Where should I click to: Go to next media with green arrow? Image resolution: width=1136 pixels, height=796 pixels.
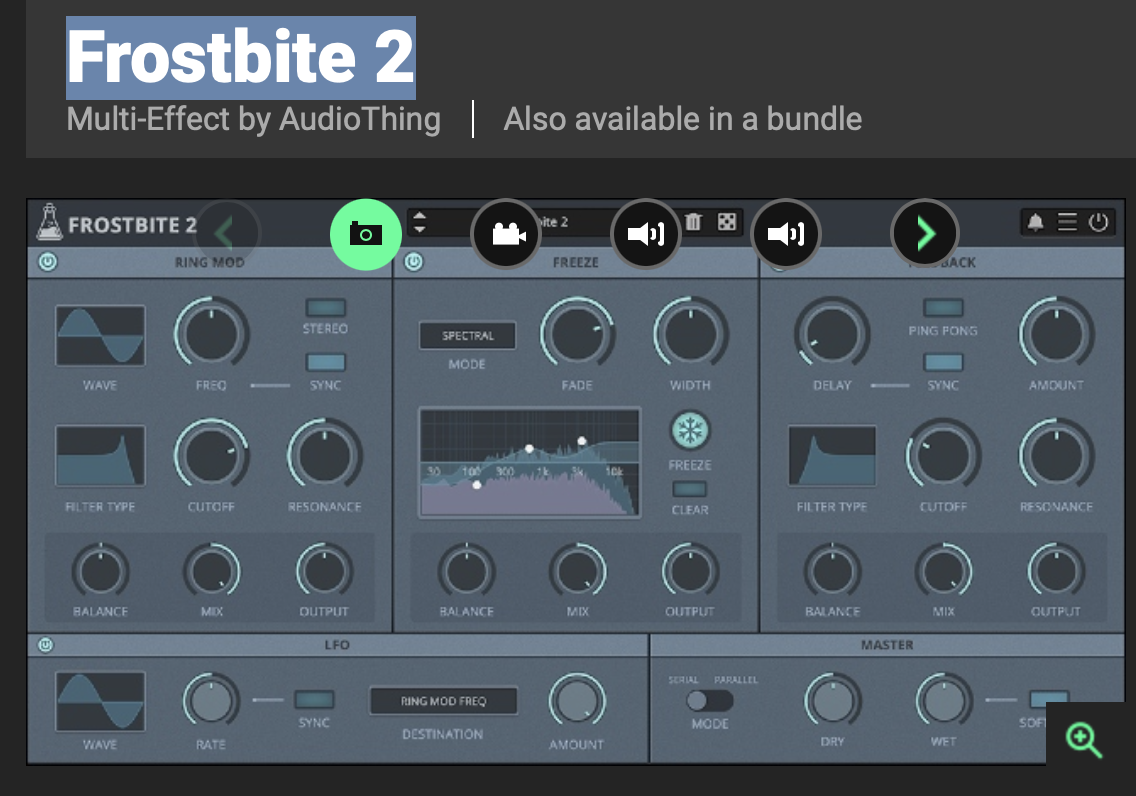coord(925,234)
